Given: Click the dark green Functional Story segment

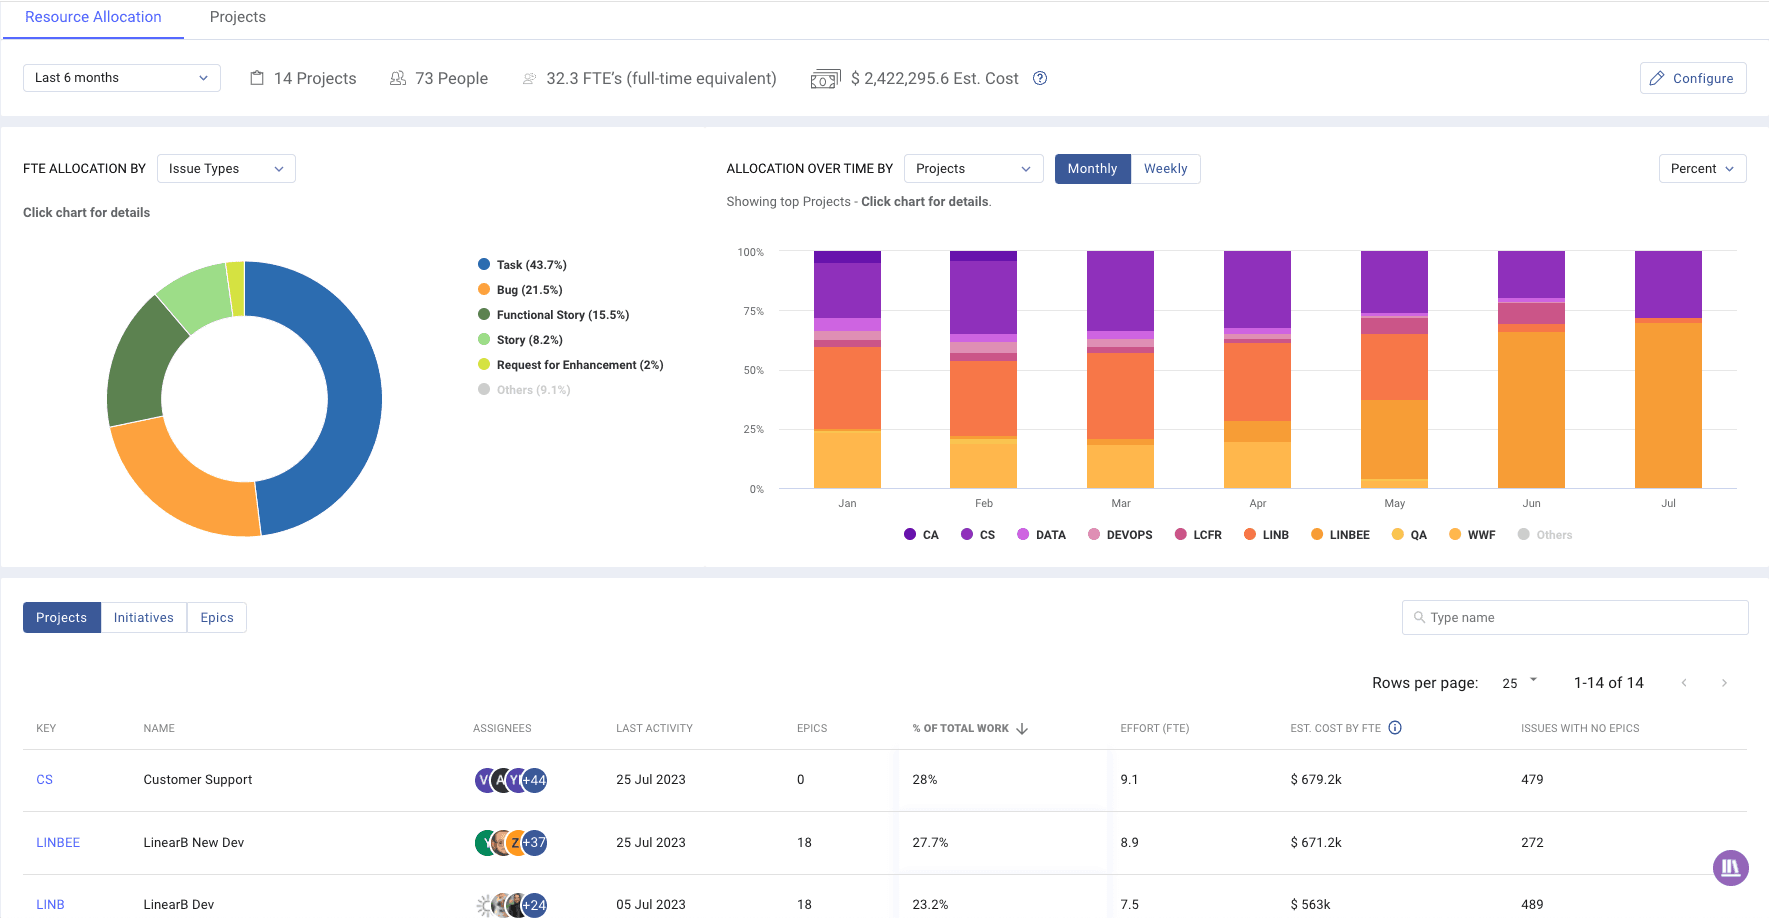Looking at the screenshot, I should (x=137, y=365).
